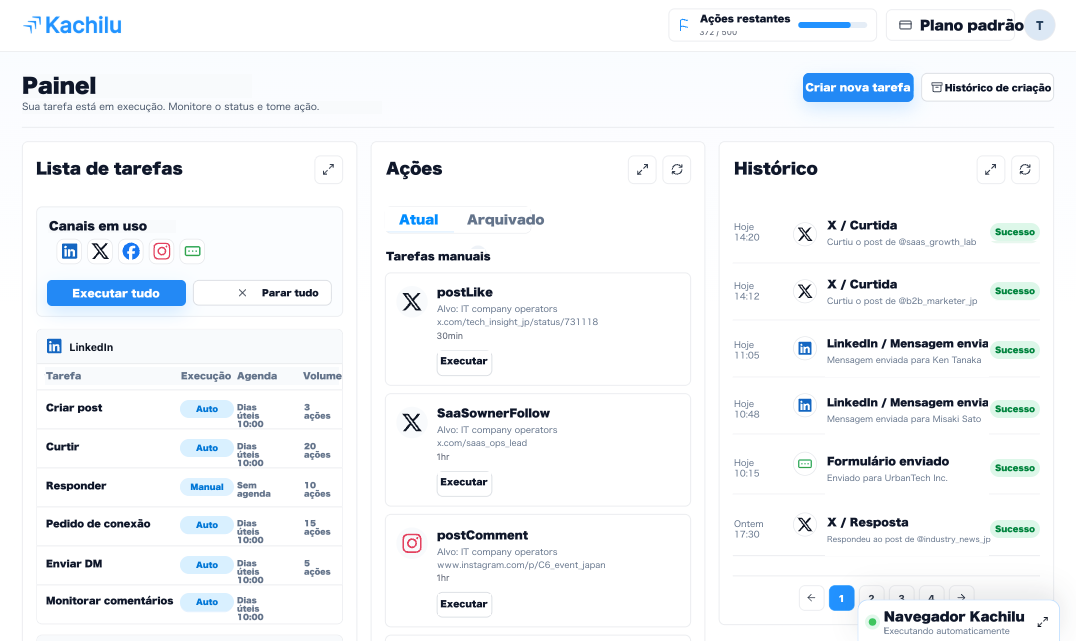Toggle the Auto mode for Criar post
Image resolution: width=1076 pixels, height=641 pixels.
pos(207,409)
